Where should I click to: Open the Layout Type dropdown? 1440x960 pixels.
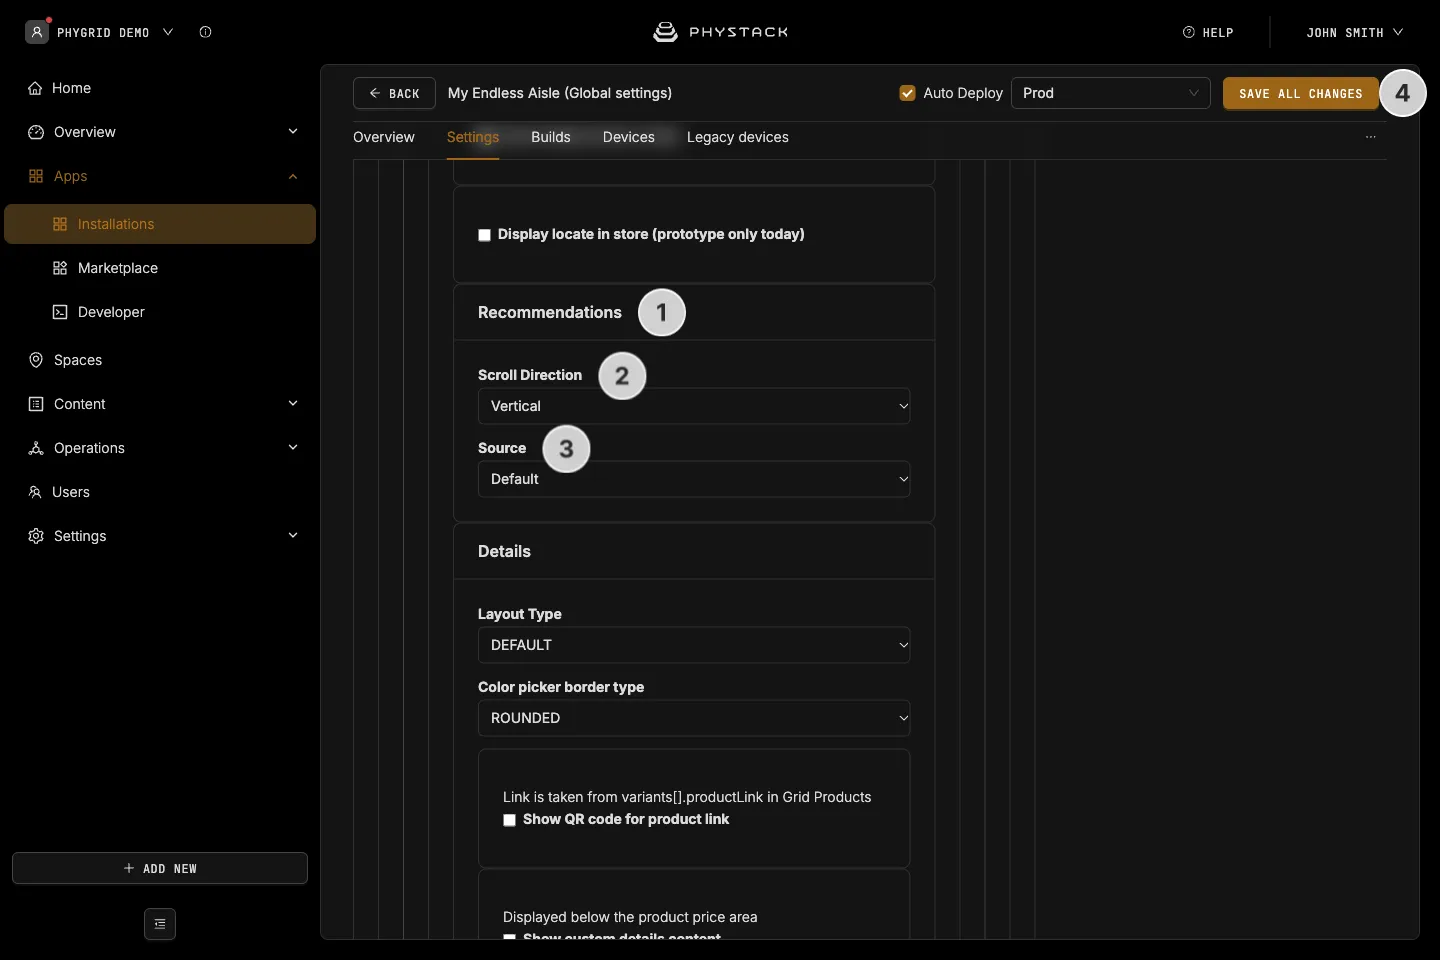tap(694, 645)
